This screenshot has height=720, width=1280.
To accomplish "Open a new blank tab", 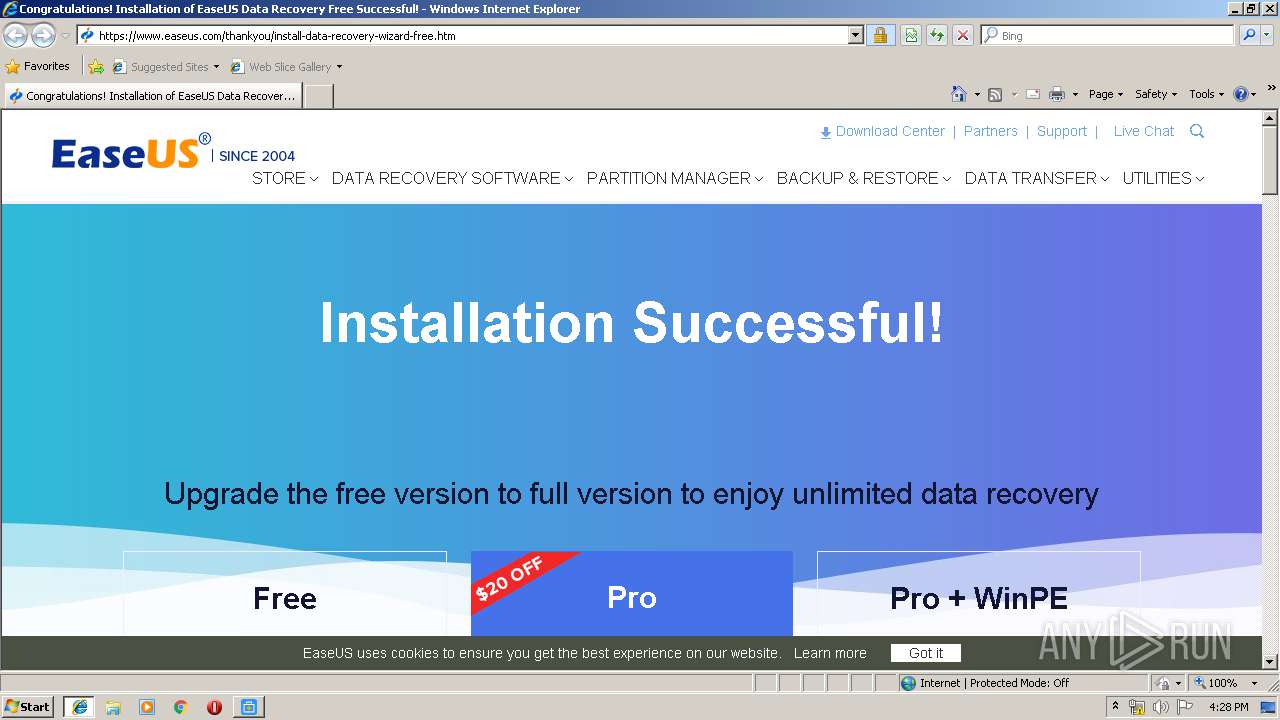I will [x=318, y=96].
